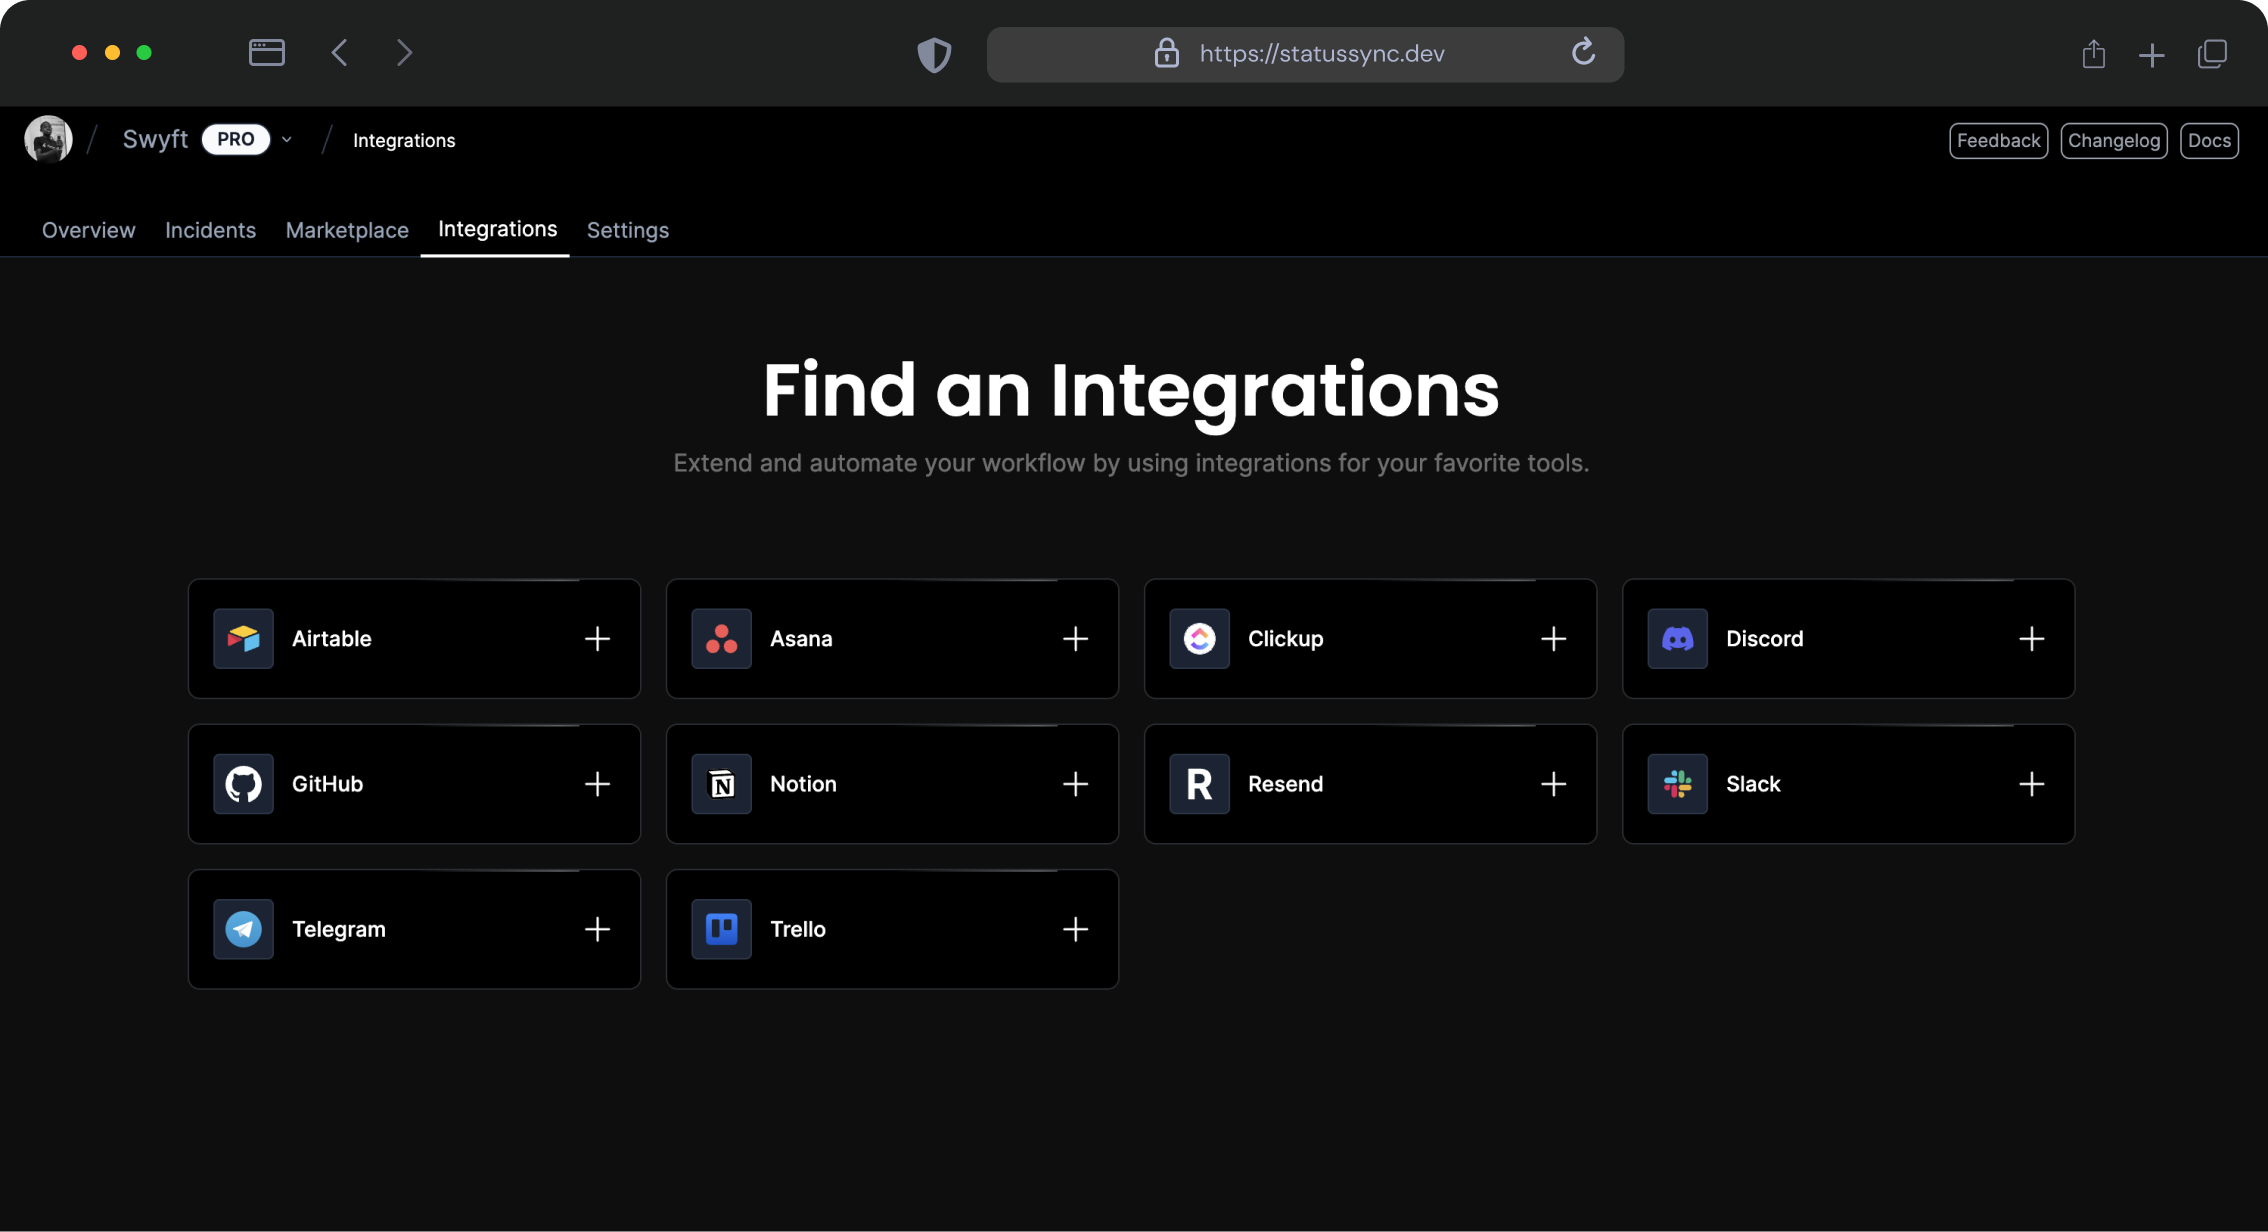Screen dimensions: 2268x1232
Task: Click the Clickup card label
Action: pyautogui.click(x=1285, y=638)
